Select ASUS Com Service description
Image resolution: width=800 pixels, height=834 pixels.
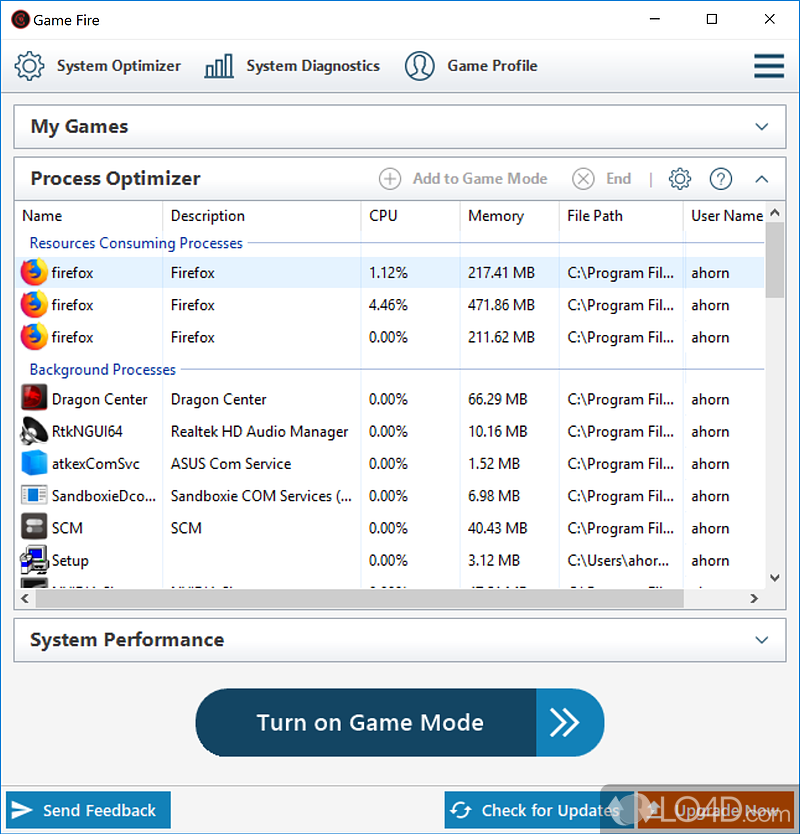tap(231, 464)
